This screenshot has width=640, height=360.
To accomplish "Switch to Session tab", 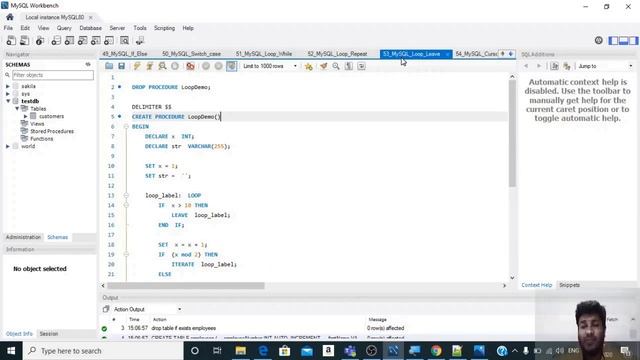I will [49, 334].
